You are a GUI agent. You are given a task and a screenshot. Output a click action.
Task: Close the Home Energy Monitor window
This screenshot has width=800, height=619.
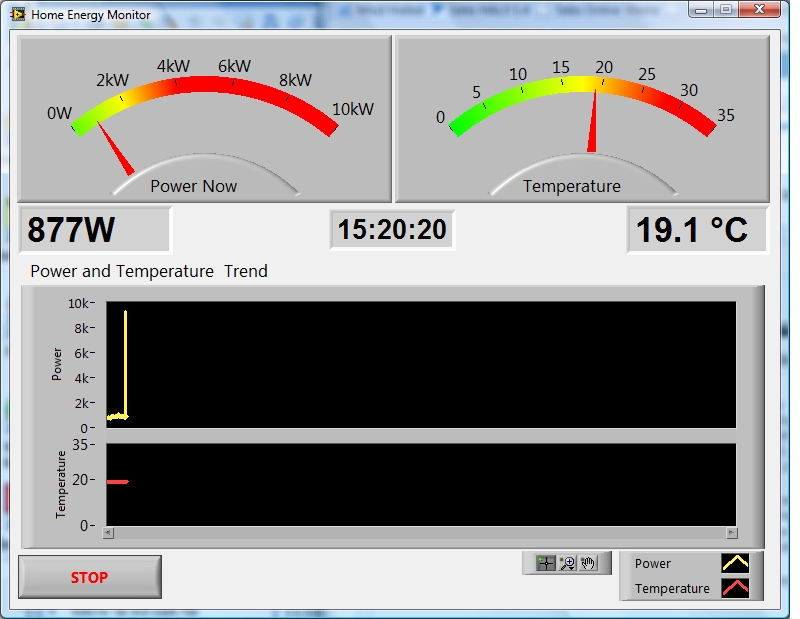pos(759,9)
